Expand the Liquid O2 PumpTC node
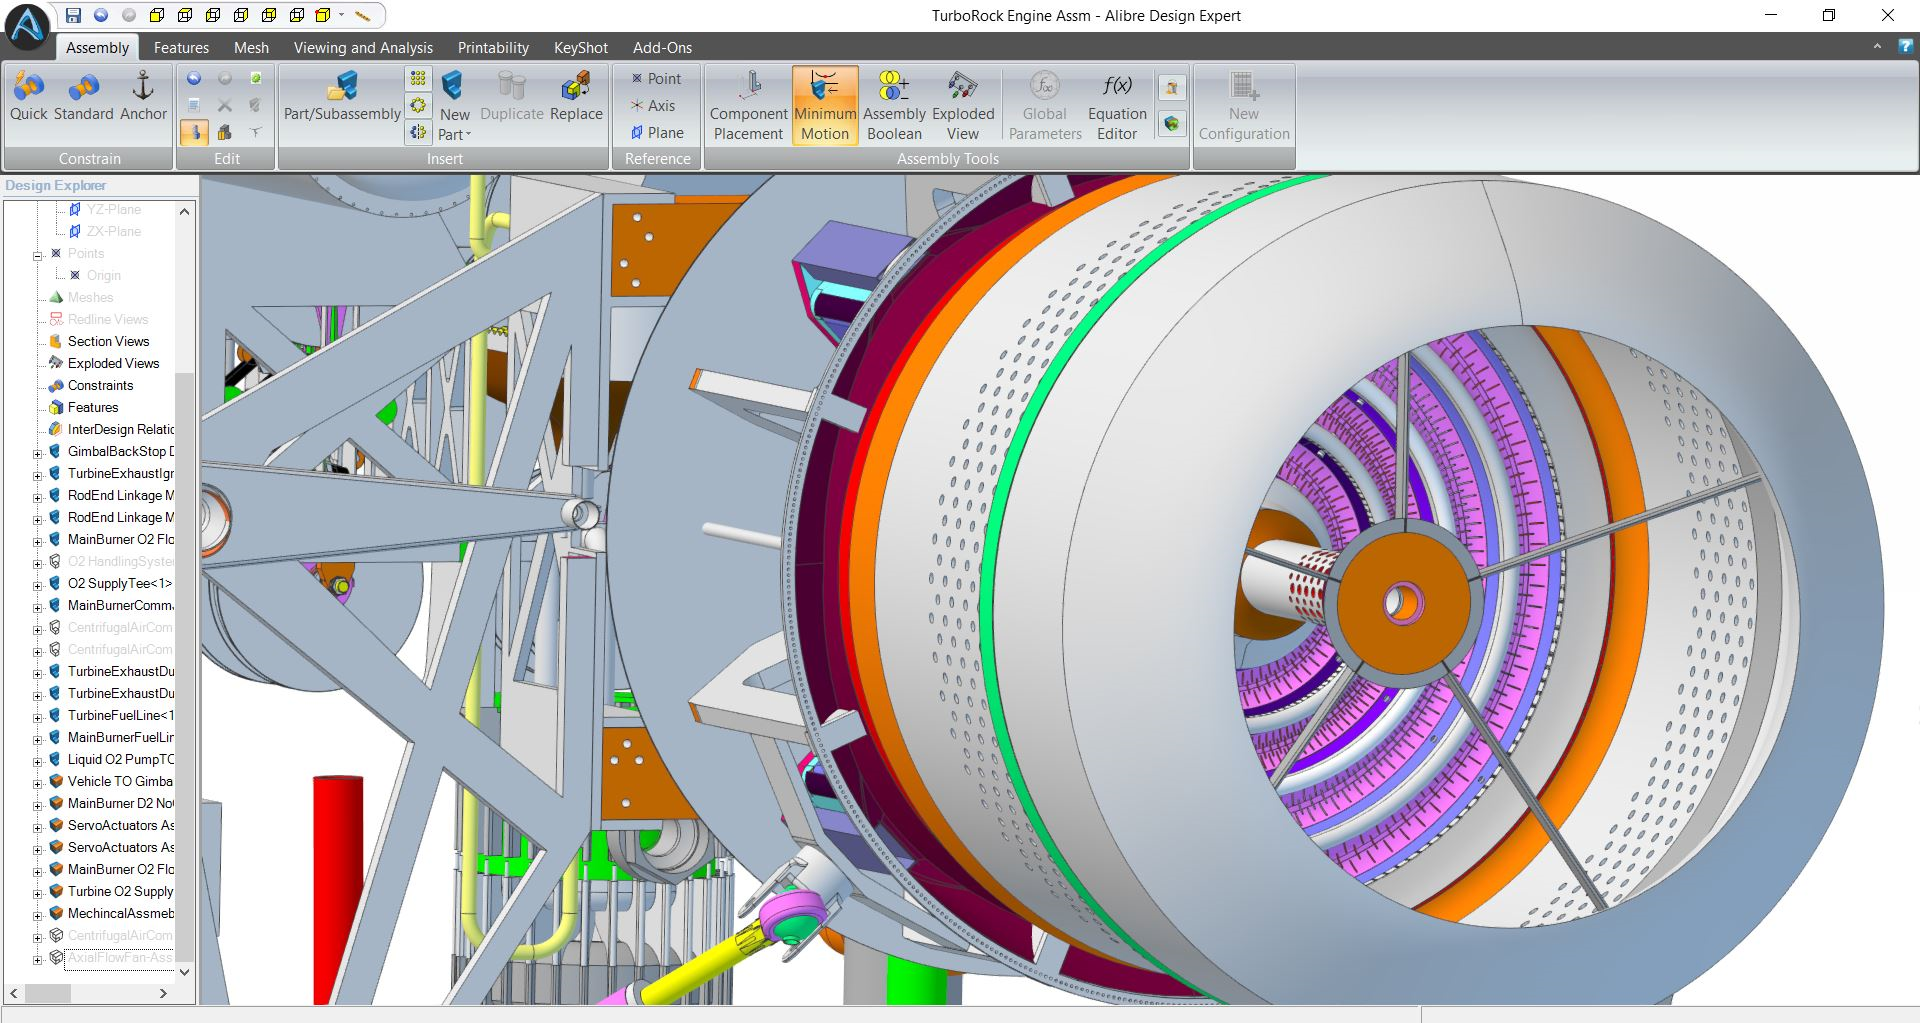 tap(38, 761)
